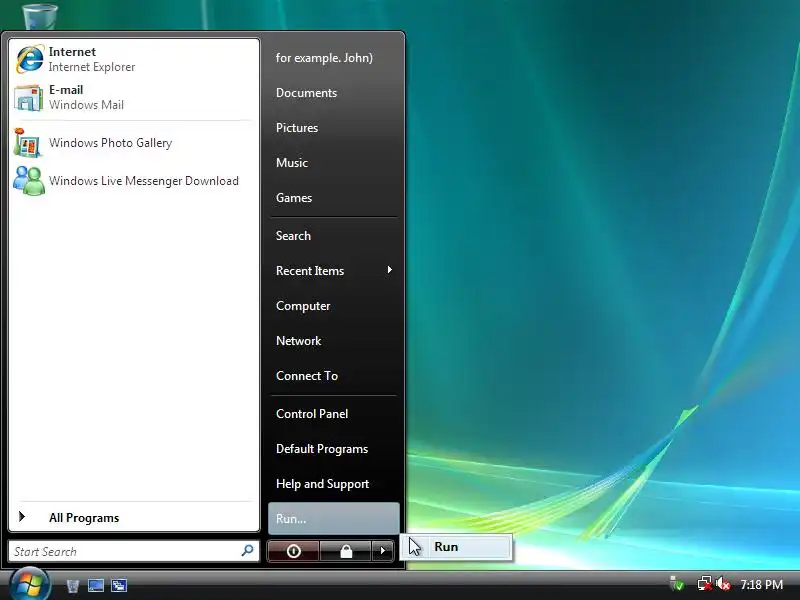Open Windows Photo Gallery
Image resolution: width=800 pixels, height=600 pixels.
(x=134, y=143)
